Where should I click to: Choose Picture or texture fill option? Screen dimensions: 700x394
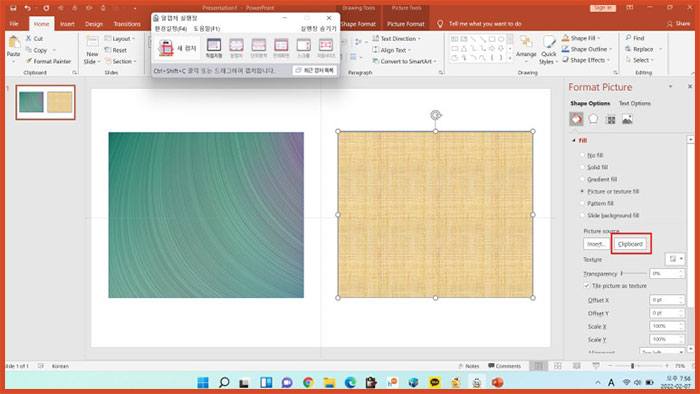582,191
